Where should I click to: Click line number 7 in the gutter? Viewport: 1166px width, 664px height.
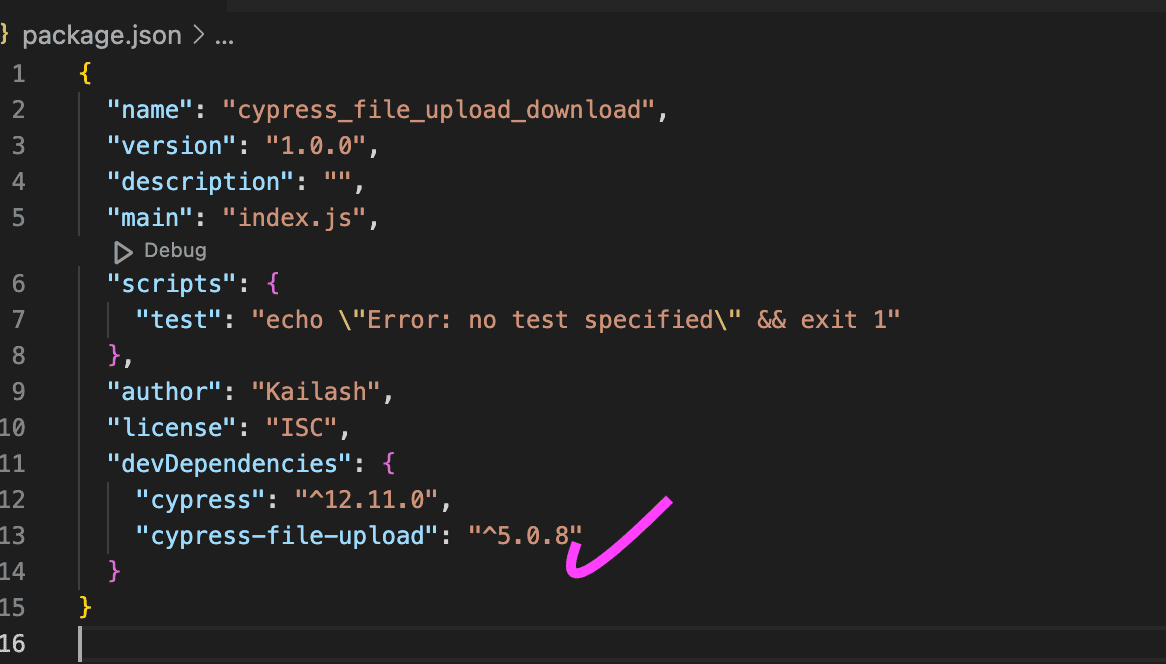[x=19, y=320]
